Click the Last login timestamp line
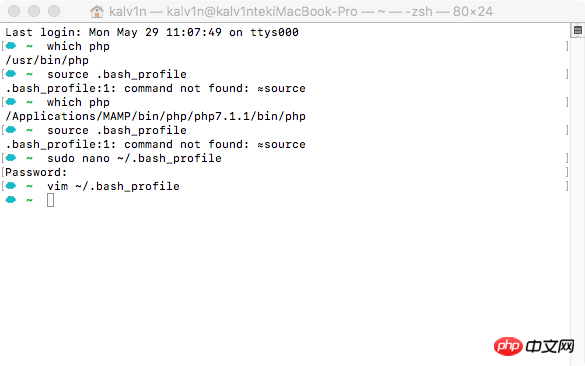This screenshot has width=585, height=366. (152, 32)
